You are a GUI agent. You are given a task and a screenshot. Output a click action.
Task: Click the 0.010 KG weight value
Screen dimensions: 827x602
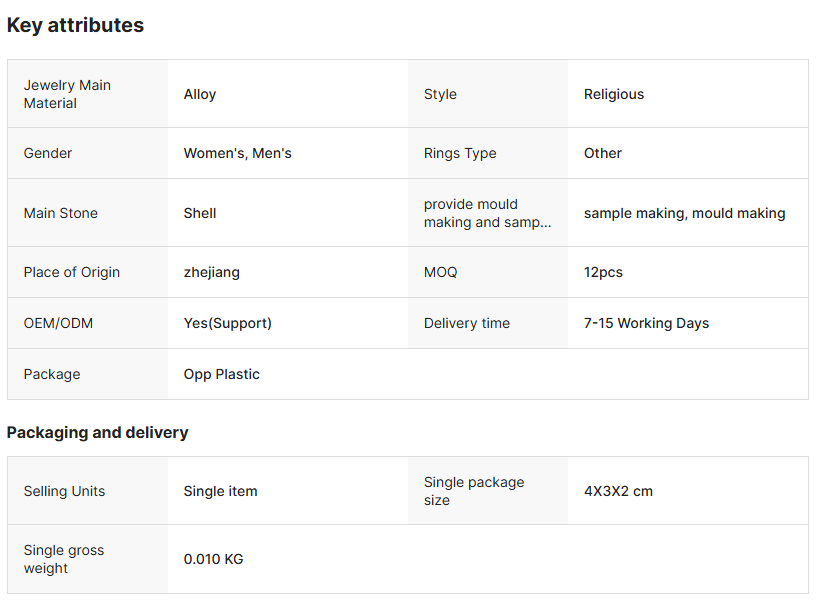point(213,559)
